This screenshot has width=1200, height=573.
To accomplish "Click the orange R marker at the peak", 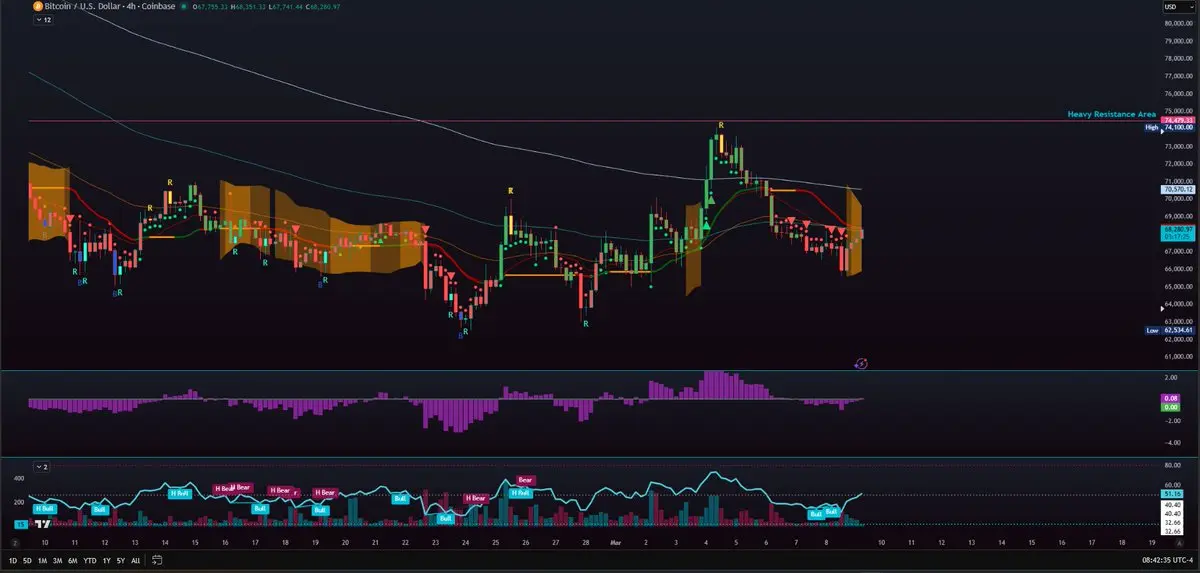I will pyautogui.click(x=720, y=125).
